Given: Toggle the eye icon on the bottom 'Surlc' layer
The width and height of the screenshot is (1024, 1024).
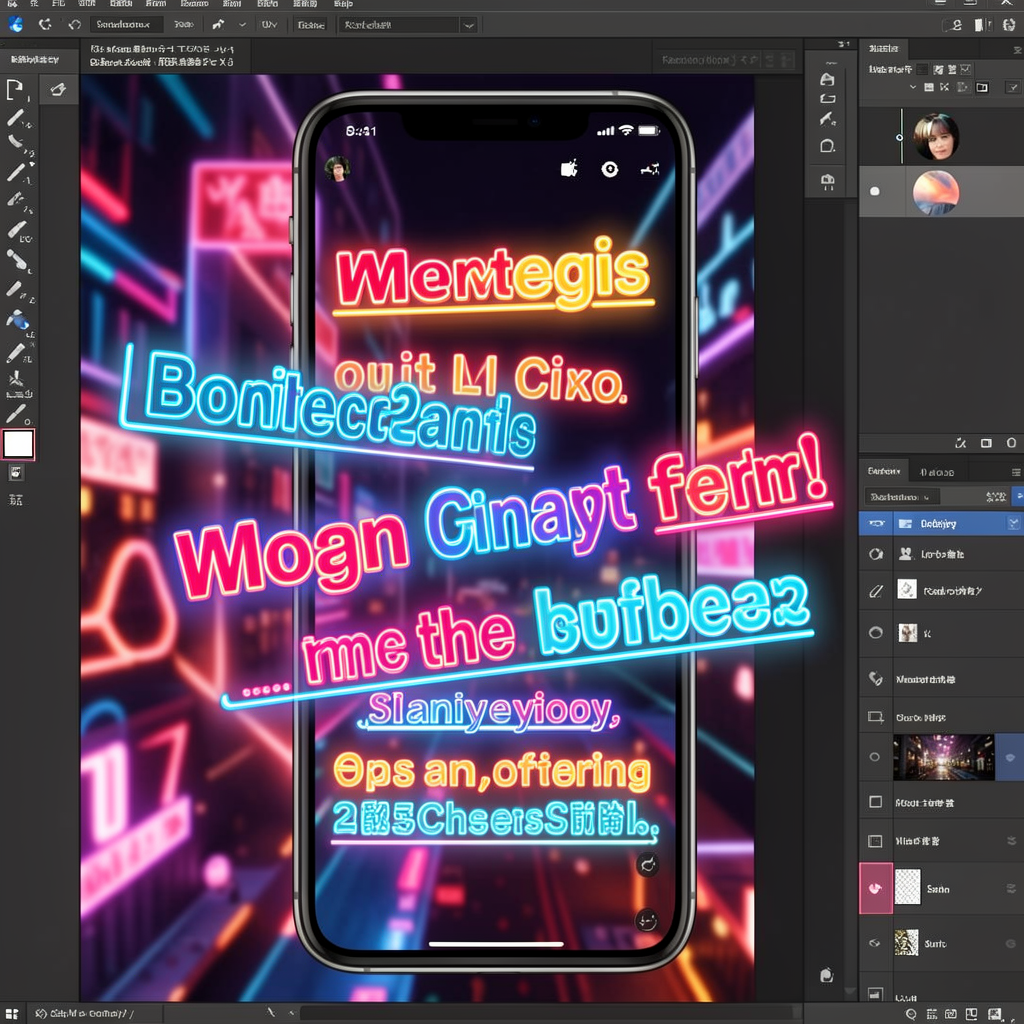Looking at the screenshot, I should click(x=875, y=943).
